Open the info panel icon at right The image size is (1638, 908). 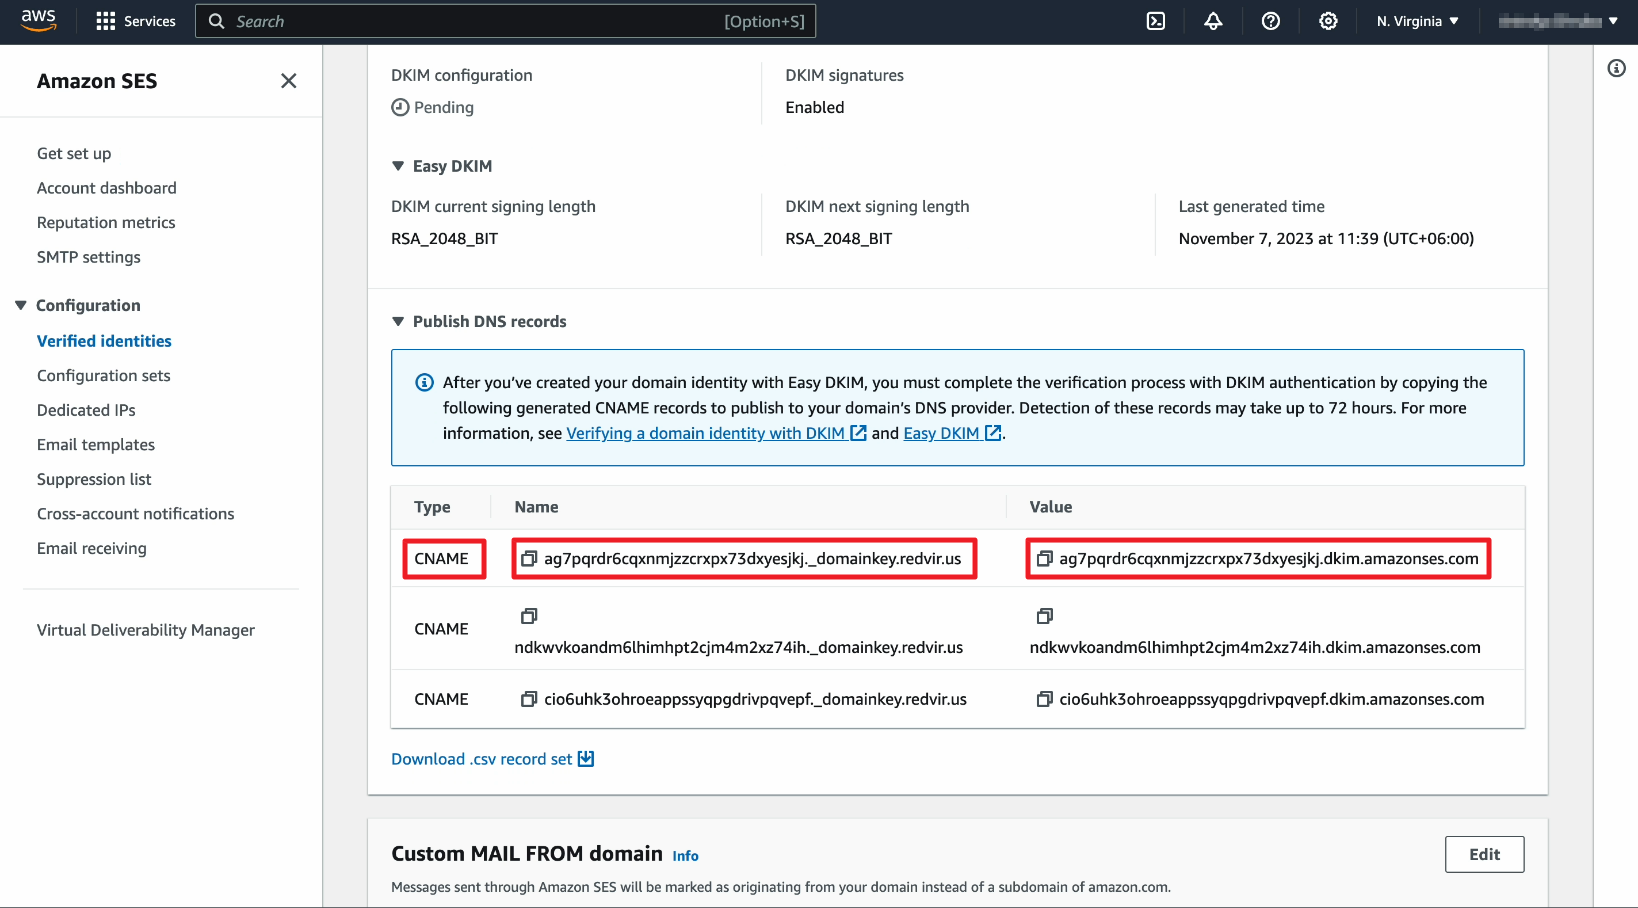tap(1616, 68)
